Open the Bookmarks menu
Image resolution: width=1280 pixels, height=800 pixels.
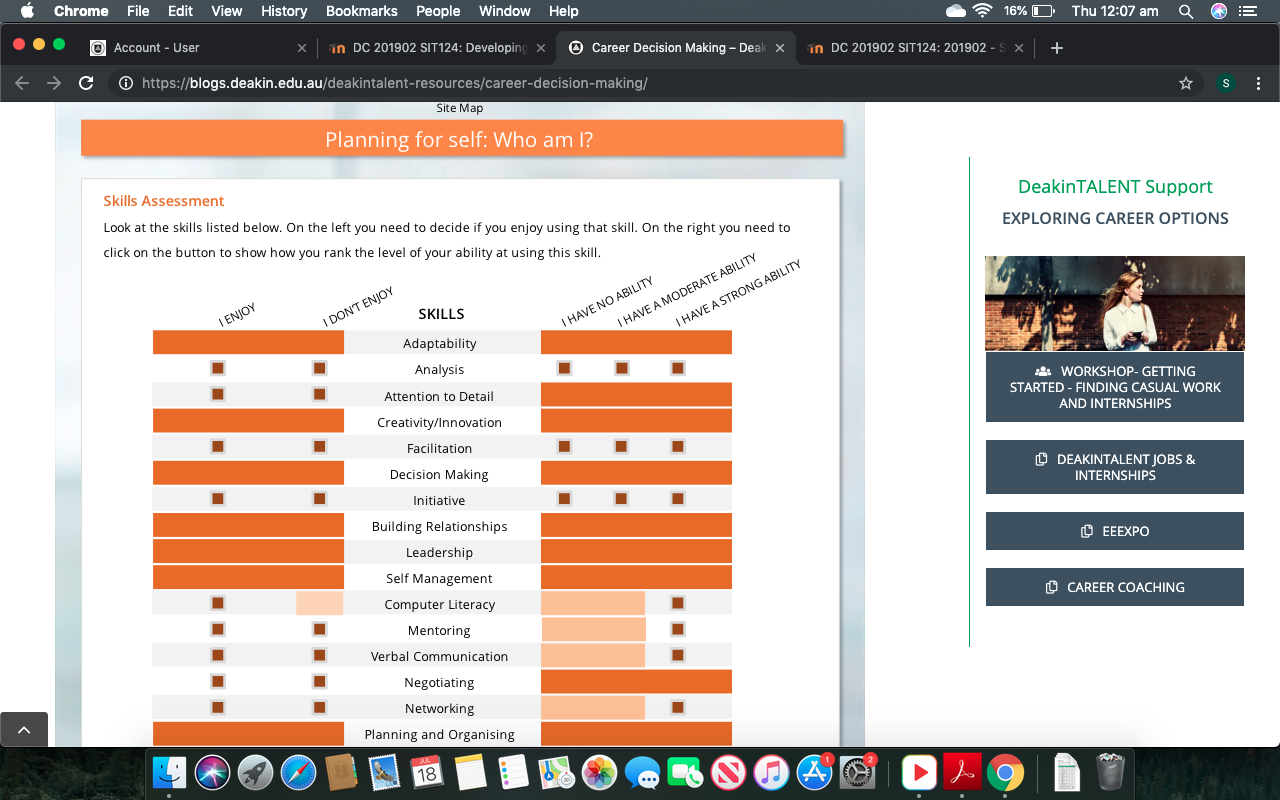[361, 11]
